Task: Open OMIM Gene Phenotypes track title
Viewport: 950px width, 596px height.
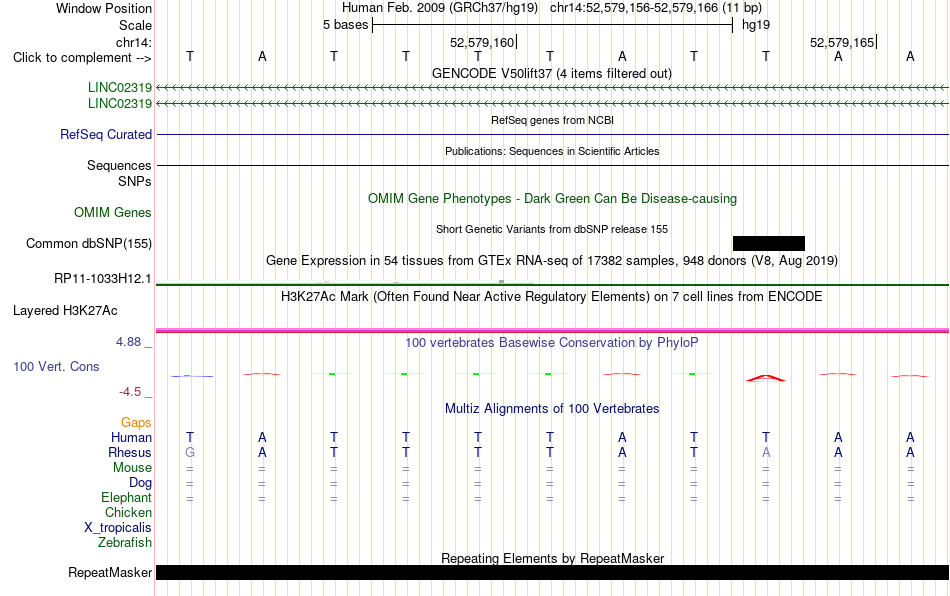Action: [552, 199]
